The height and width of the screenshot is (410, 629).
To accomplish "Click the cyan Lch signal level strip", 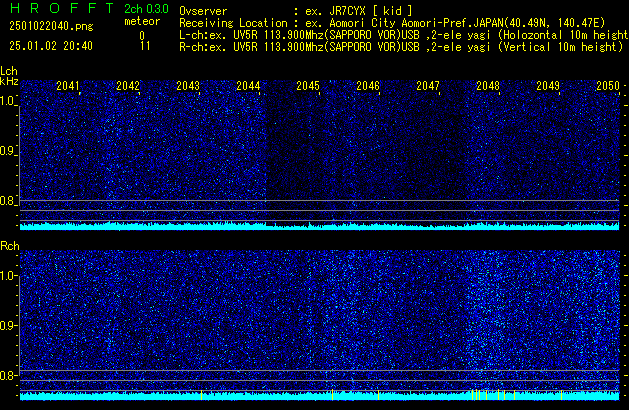I will pyautogui.click(x=319, y=227).
